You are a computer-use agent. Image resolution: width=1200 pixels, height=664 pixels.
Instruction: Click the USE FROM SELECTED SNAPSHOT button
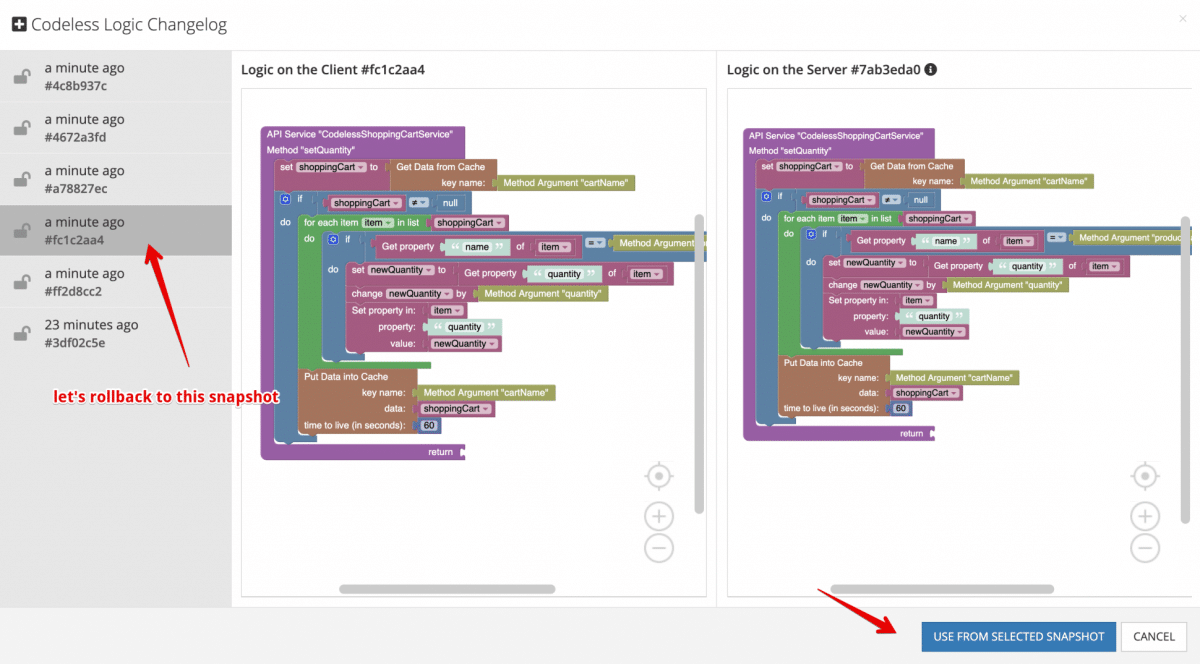click(x=1018, y=636)
